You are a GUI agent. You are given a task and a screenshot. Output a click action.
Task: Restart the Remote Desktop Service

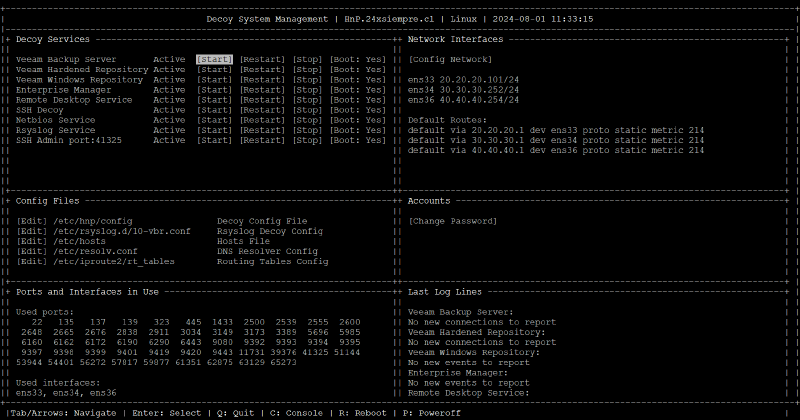(262, 100)
